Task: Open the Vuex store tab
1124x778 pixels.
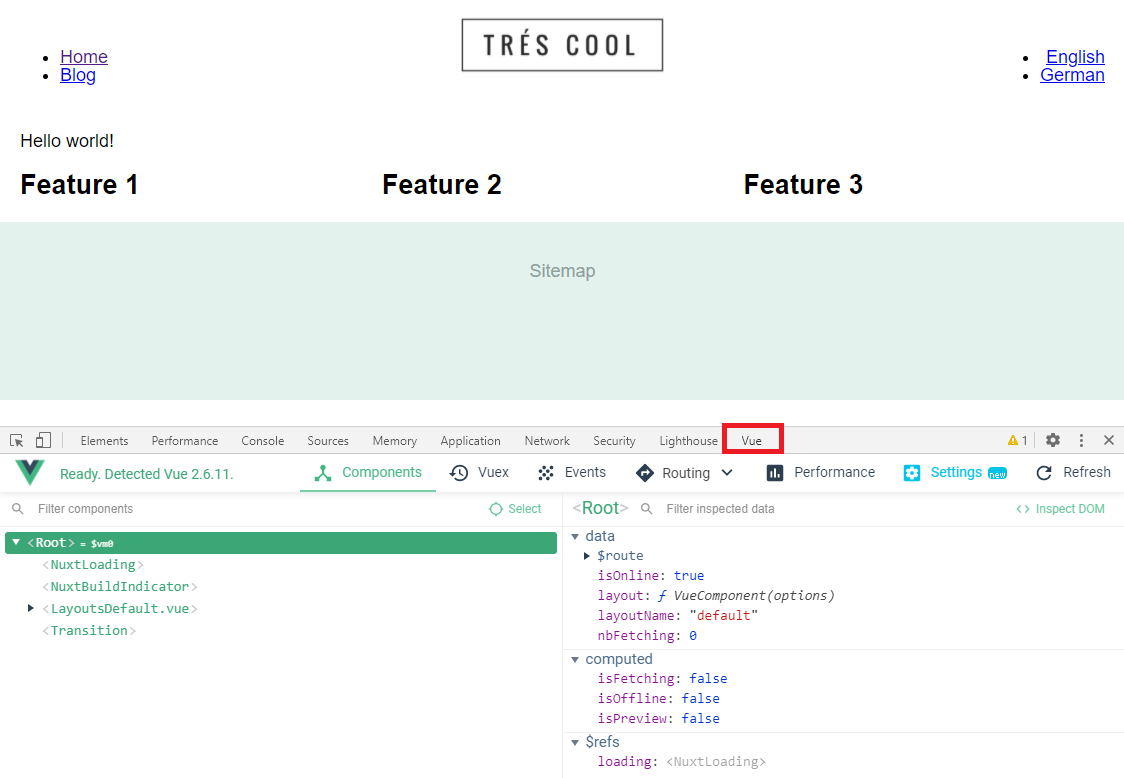Action: (x=480, y=472)
